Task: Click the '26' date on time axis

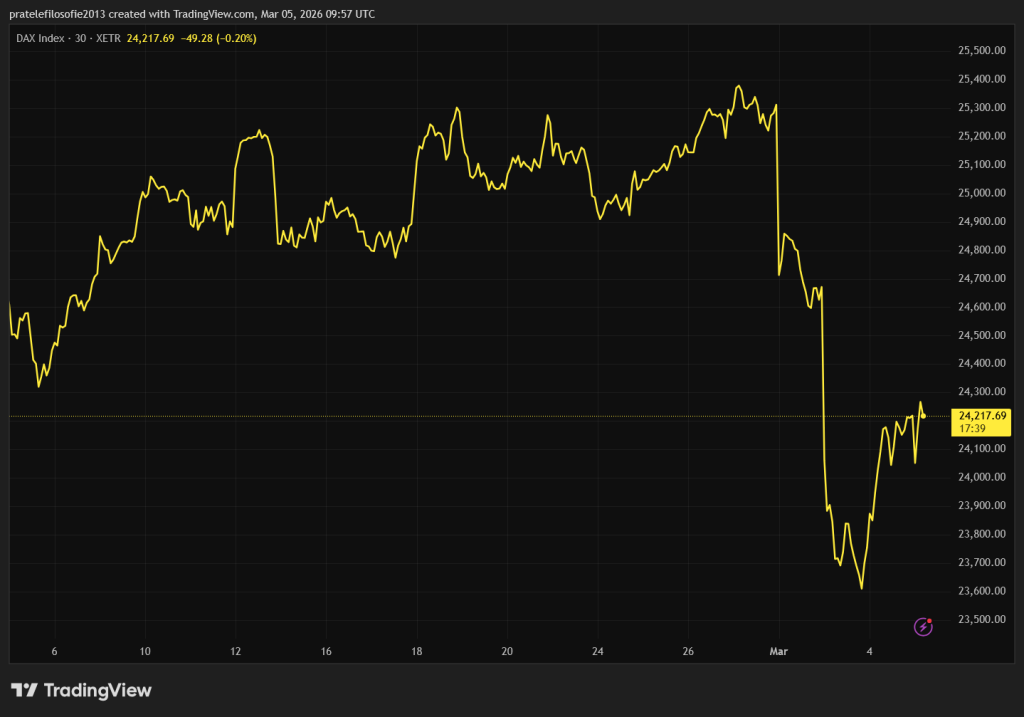Action: coord(688,651)
